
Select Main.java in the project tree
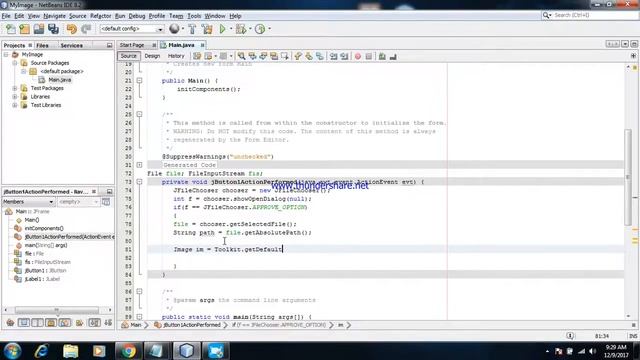[x=60, y=80]
